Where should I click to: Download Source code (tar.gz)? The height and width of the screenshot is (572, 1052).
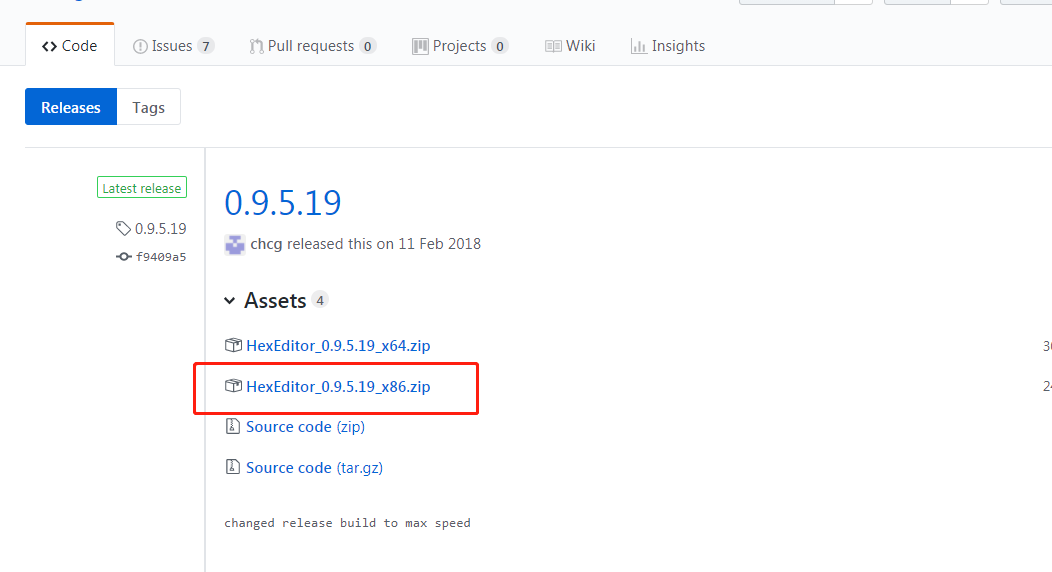tap(315, 468)
